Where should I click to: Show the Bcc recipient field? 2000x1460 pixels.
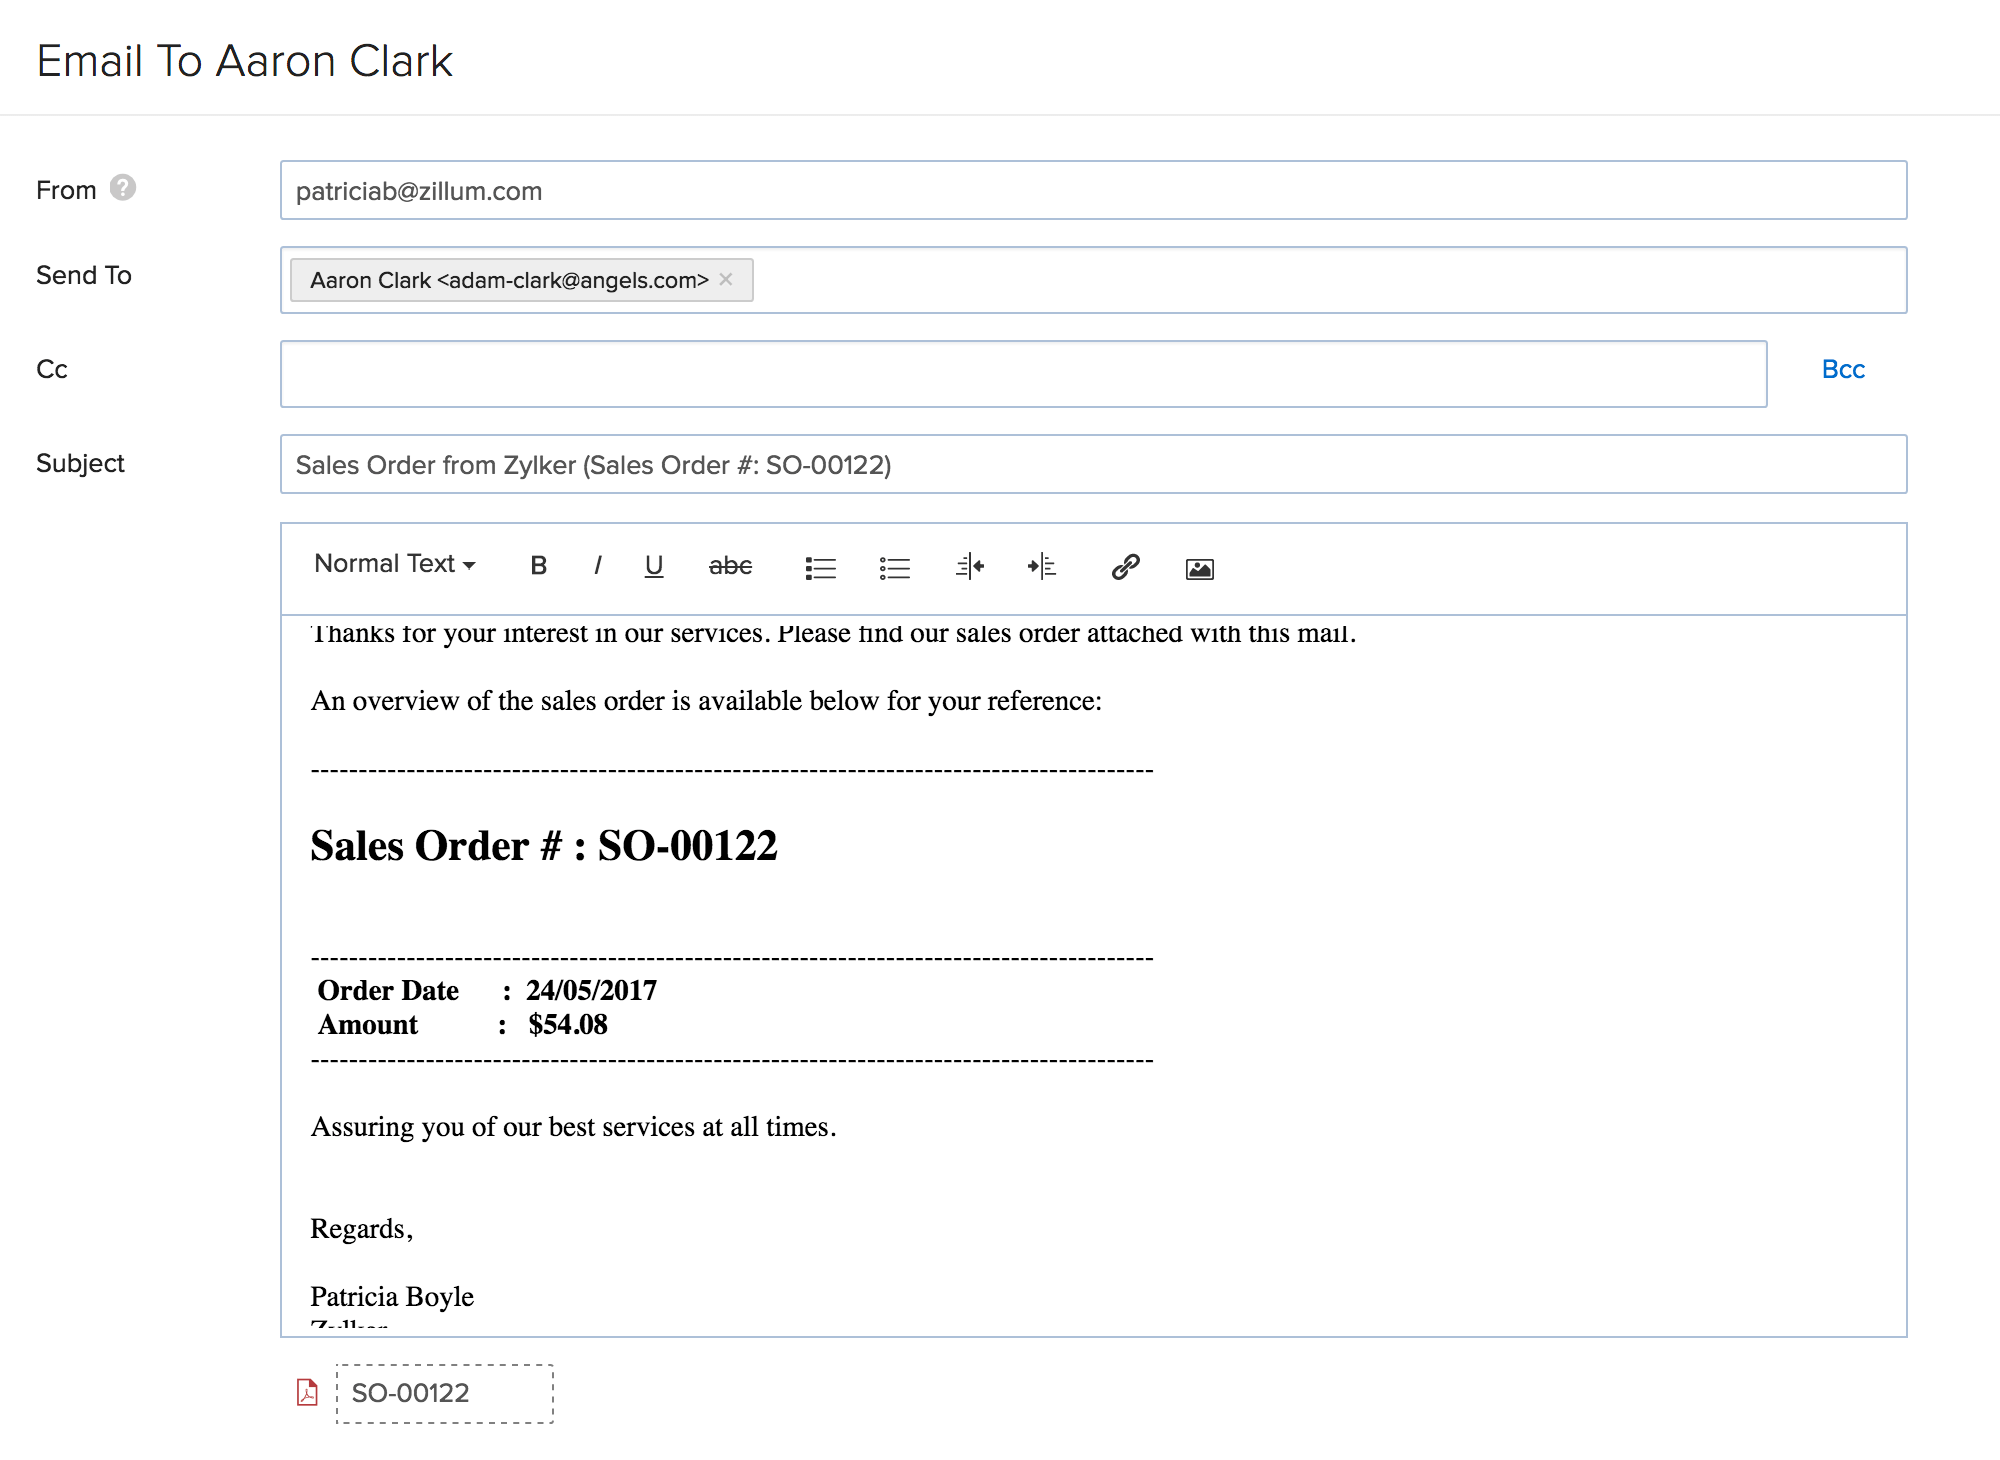click(x=1842, y=369)
